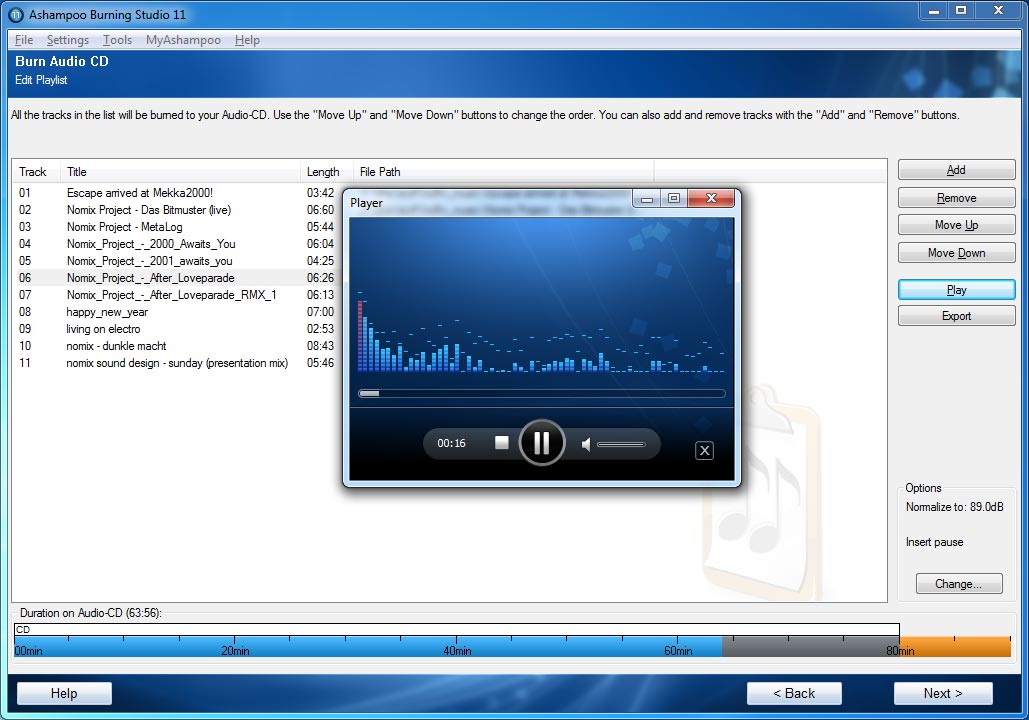Proceed with the Next button

(943, 693)
